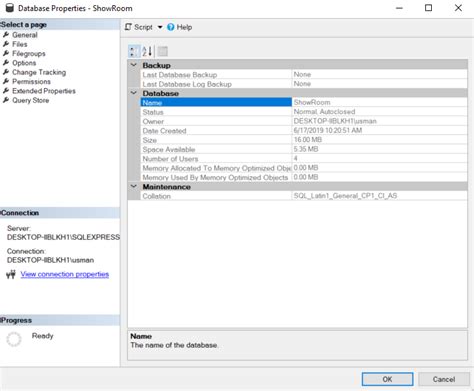Click the database icon in title bar

10,8
